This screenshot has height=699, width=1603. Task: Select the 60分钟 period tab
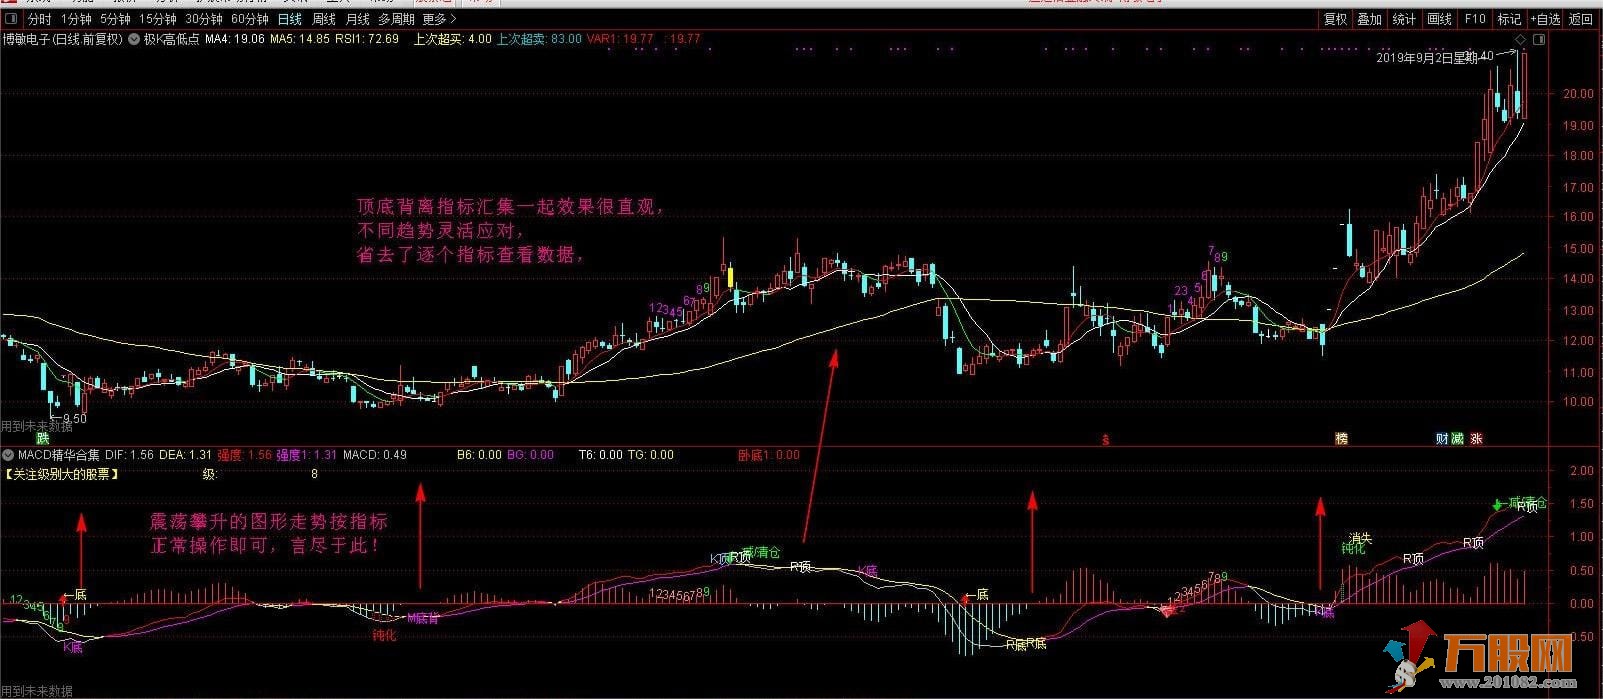pyautogui.click(x=250, y=19)
